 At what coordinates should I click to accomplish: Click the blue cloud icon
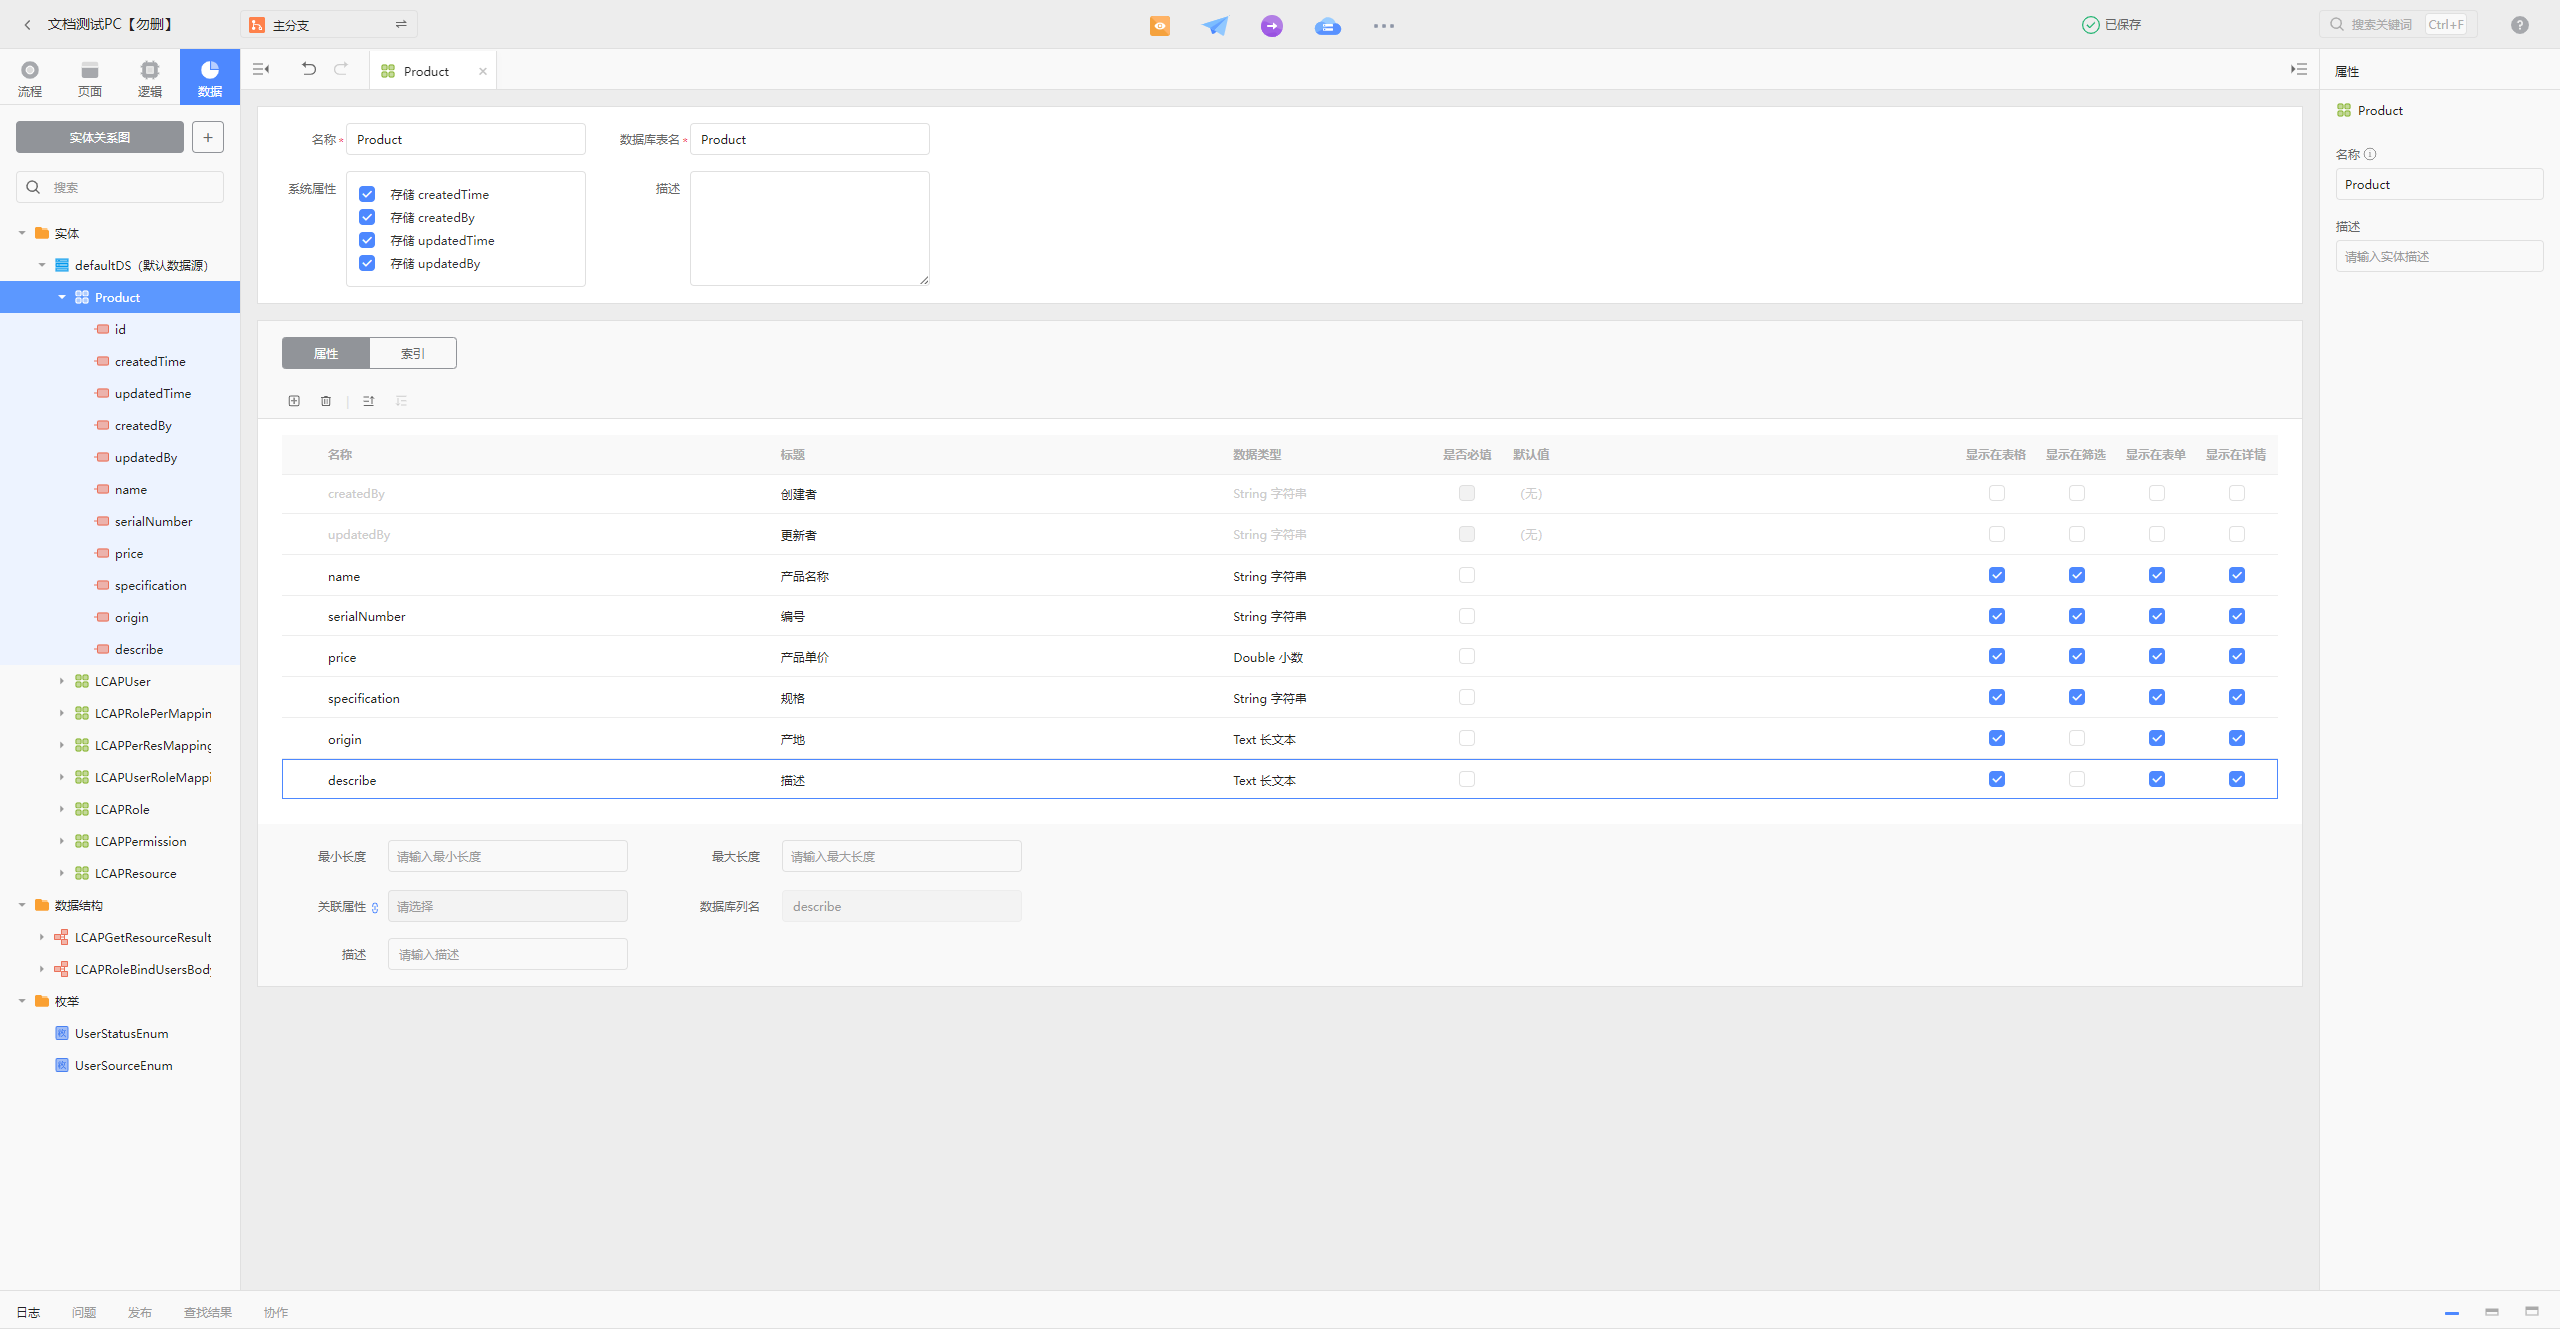coord(1328,26)
